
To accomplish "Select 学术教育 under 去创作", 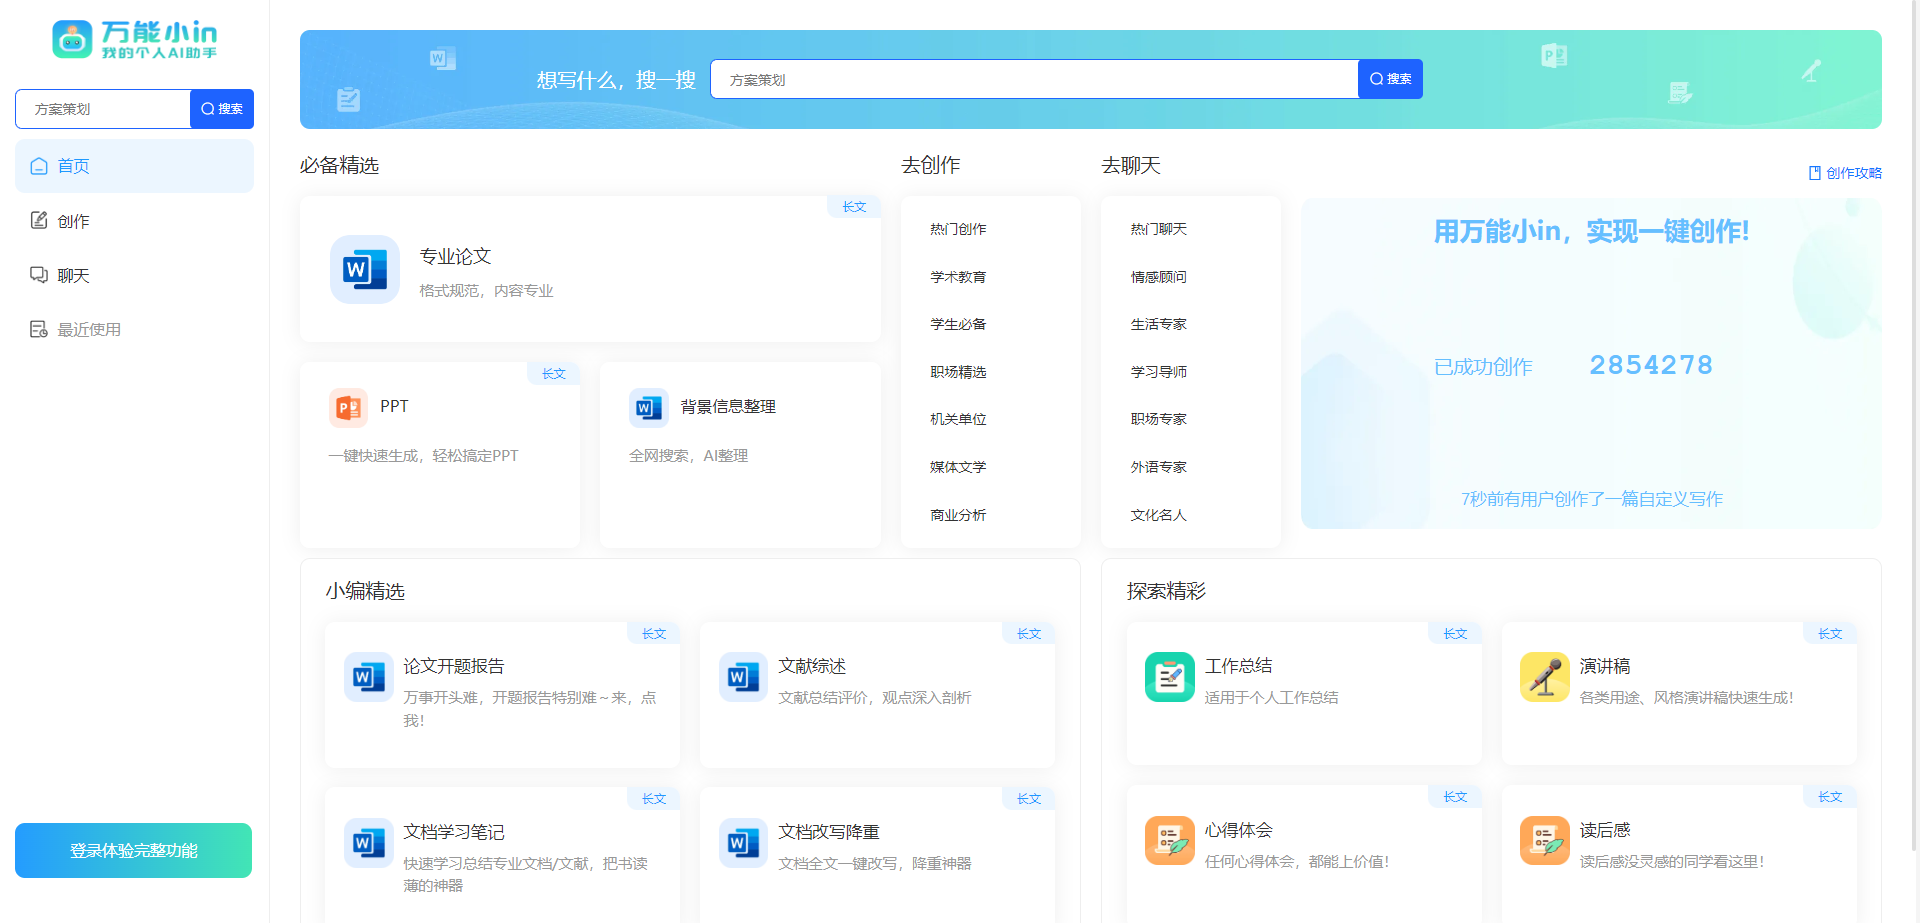I will click(x=958, y=277).
